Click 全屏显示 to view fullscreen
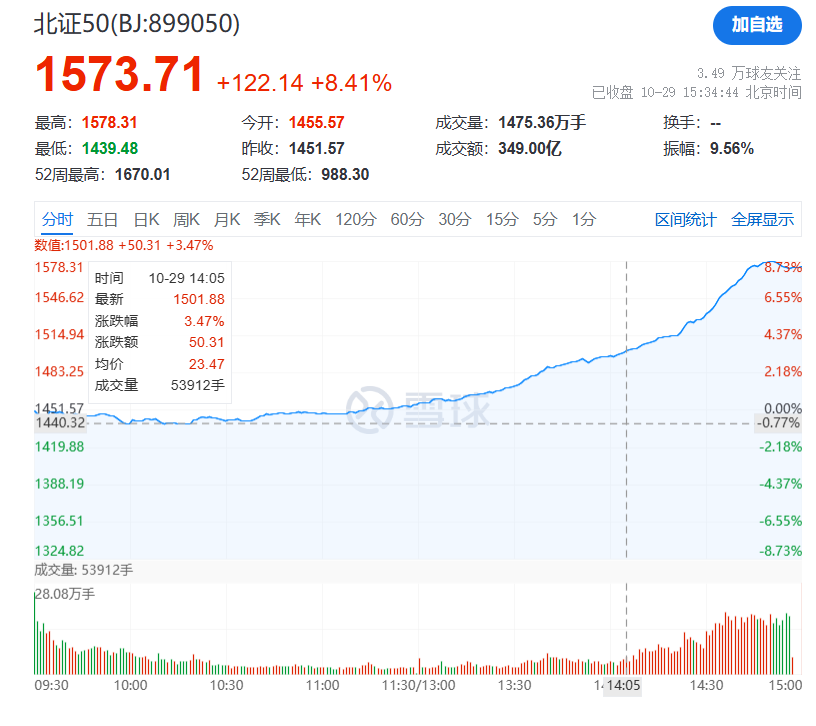 click(762, 220)
